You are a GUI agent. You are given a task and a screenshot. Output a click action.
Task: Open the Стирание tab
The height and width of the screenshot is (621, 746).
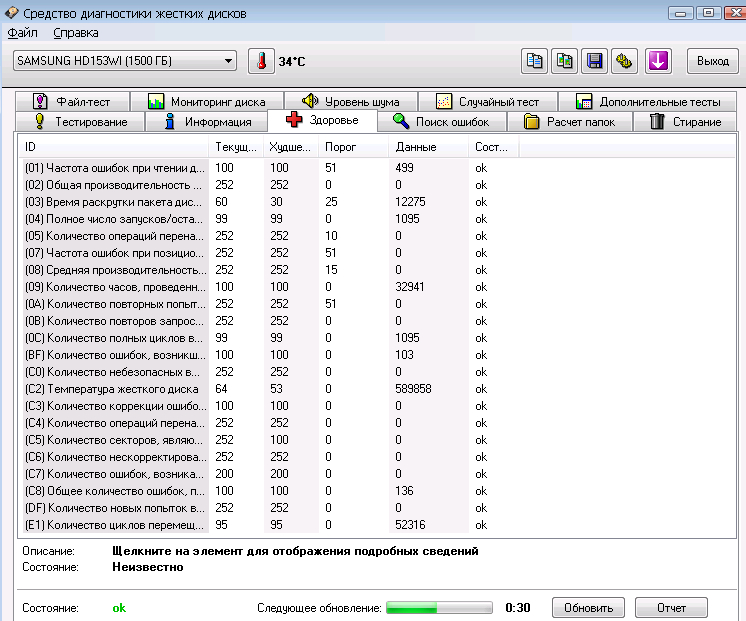click(x=685, y=122)
